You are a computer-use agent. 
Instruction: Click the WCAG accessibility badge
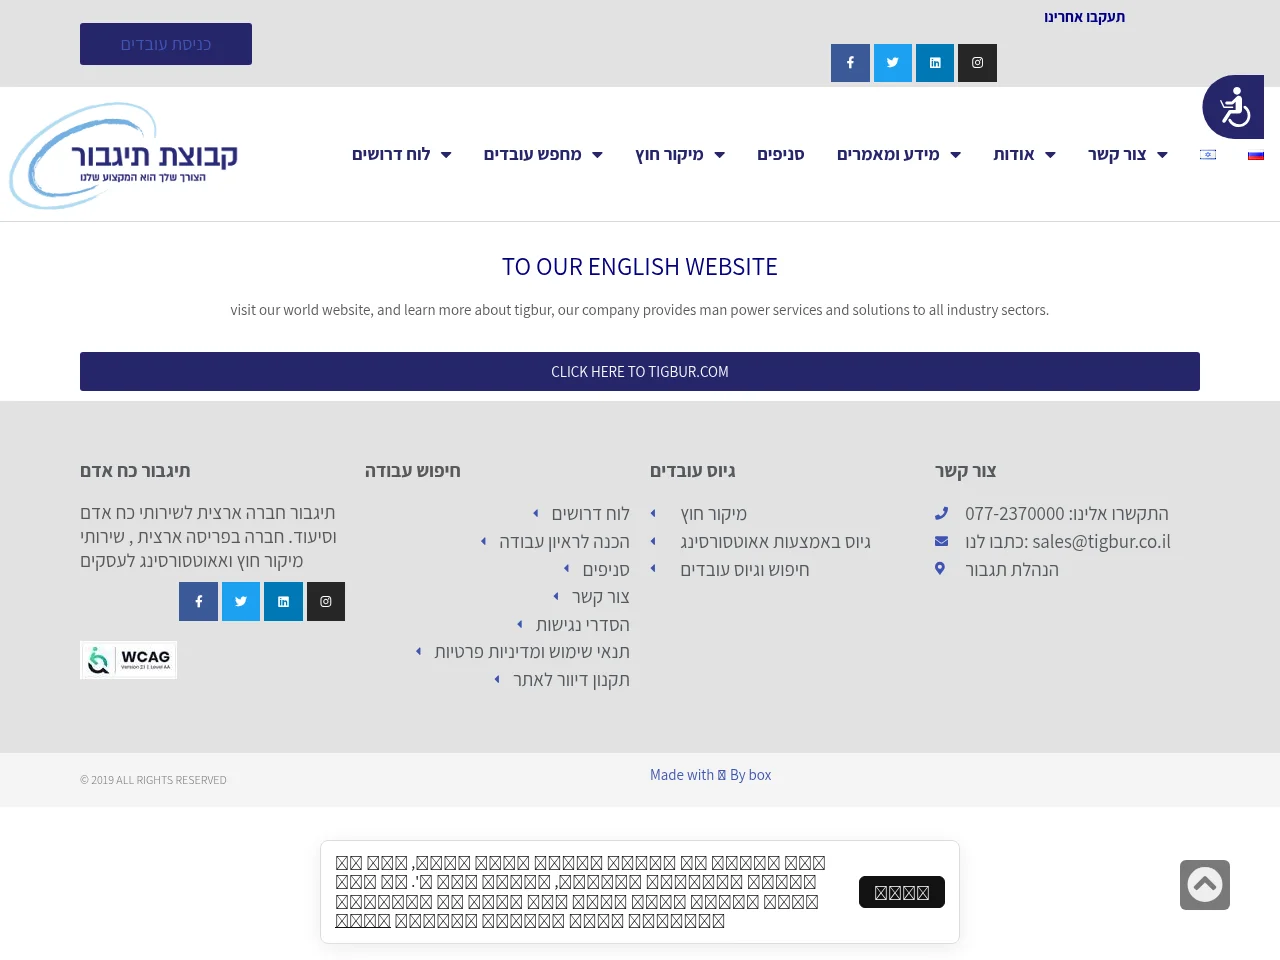[129, 660]
